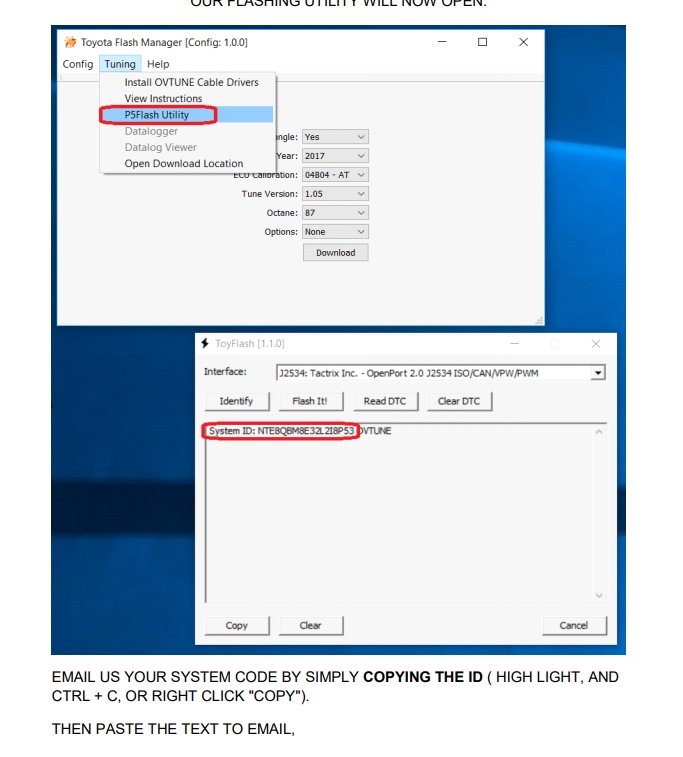Image resolution: width=683 pixels, height=757 pixels.
Task: Maximize the Toyota Flash Manager window
Action: (x=482, y=42)
